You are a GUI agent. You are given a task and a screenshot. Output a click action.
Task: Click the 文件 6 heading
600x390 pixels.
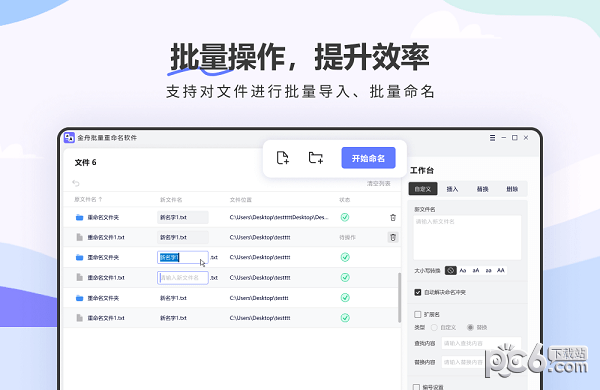[x=85, y=163]
